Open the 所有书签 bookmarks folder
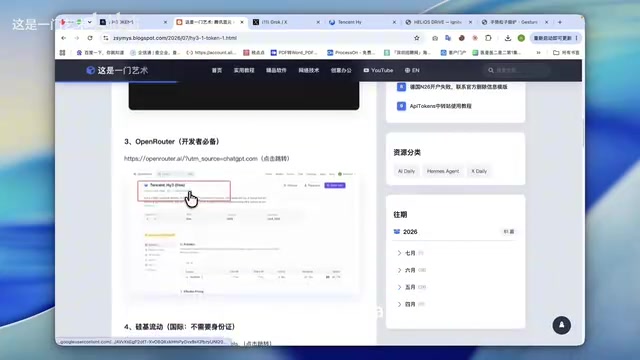The image size is (640, 360). click(x=566, y=53)
